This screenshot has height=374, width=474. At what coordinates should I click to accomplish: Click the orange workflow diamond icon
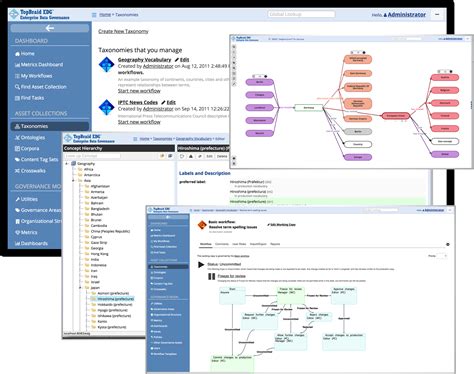[202, 225]
